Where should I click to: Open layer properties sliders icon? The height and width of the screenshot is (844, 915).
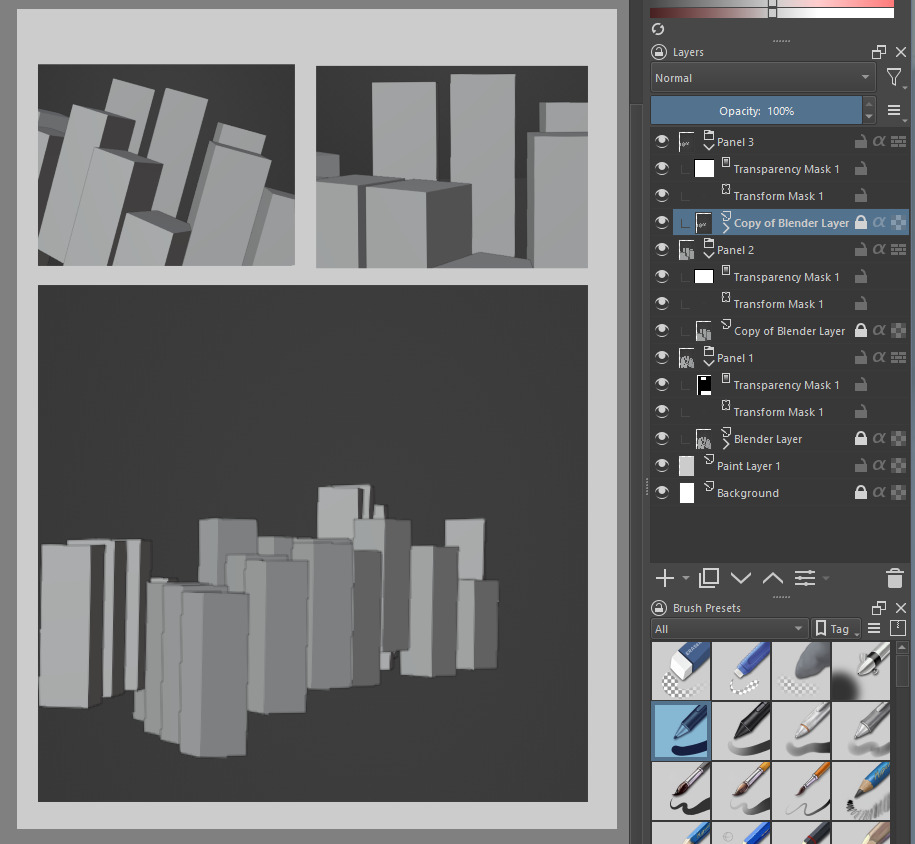click(x=805, y=578)
